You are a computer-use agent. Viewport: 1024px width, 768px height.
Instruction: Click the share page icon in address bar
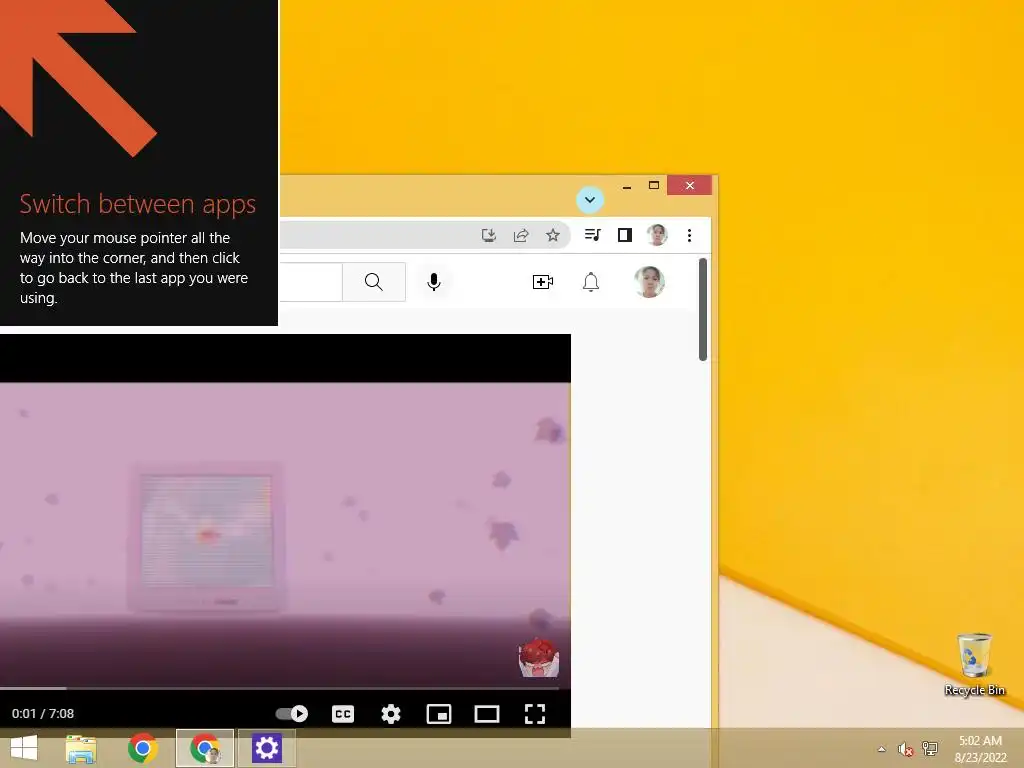521,235
